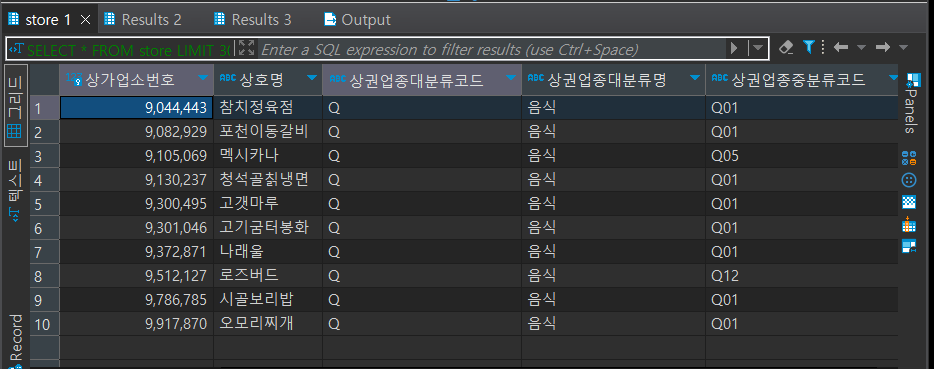The height and width of the screenshot is (369, 934).
Task: Select the 고갯마루 cell
Action: [268, 204]
